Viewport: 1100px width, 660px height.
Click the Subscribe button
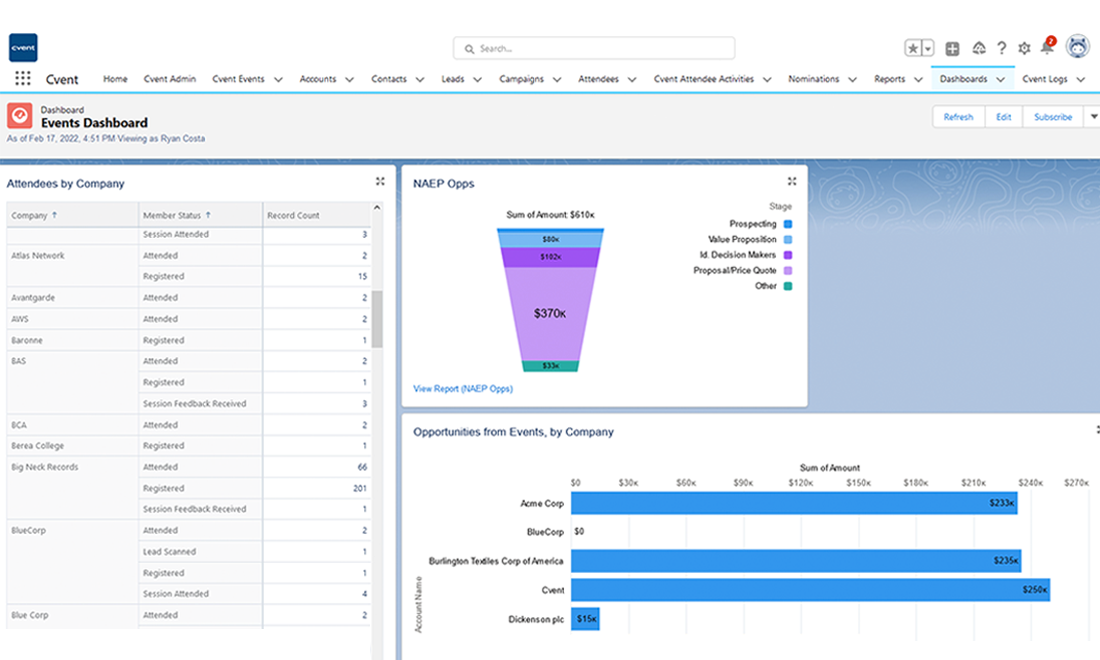click(1053, 117)
